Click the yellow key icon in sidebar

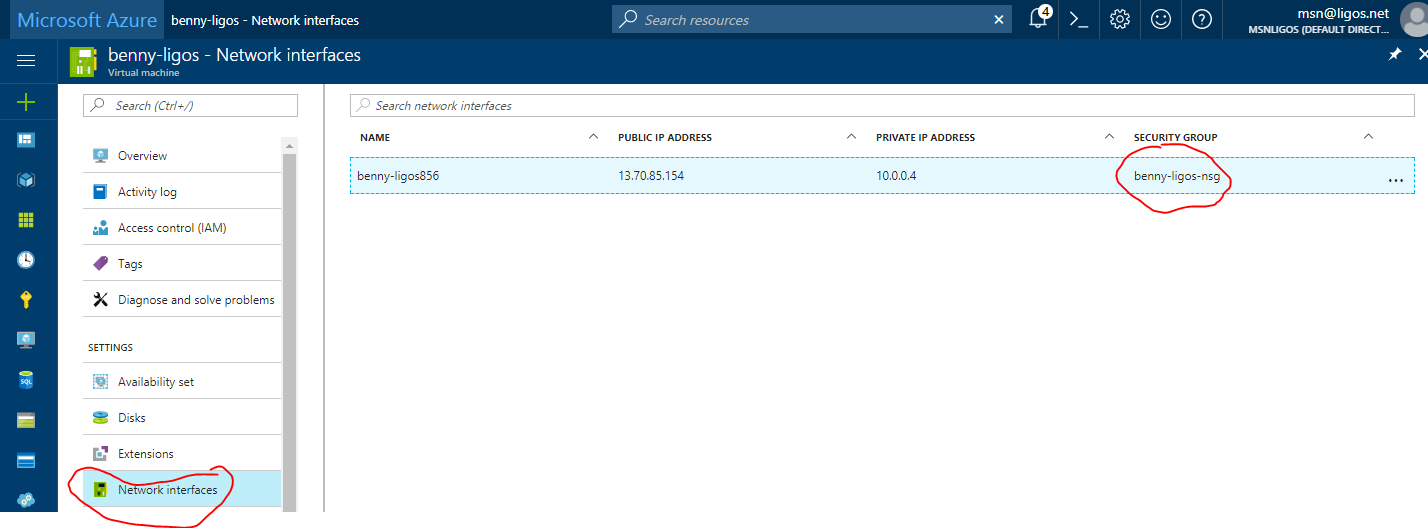click(26, 300)
